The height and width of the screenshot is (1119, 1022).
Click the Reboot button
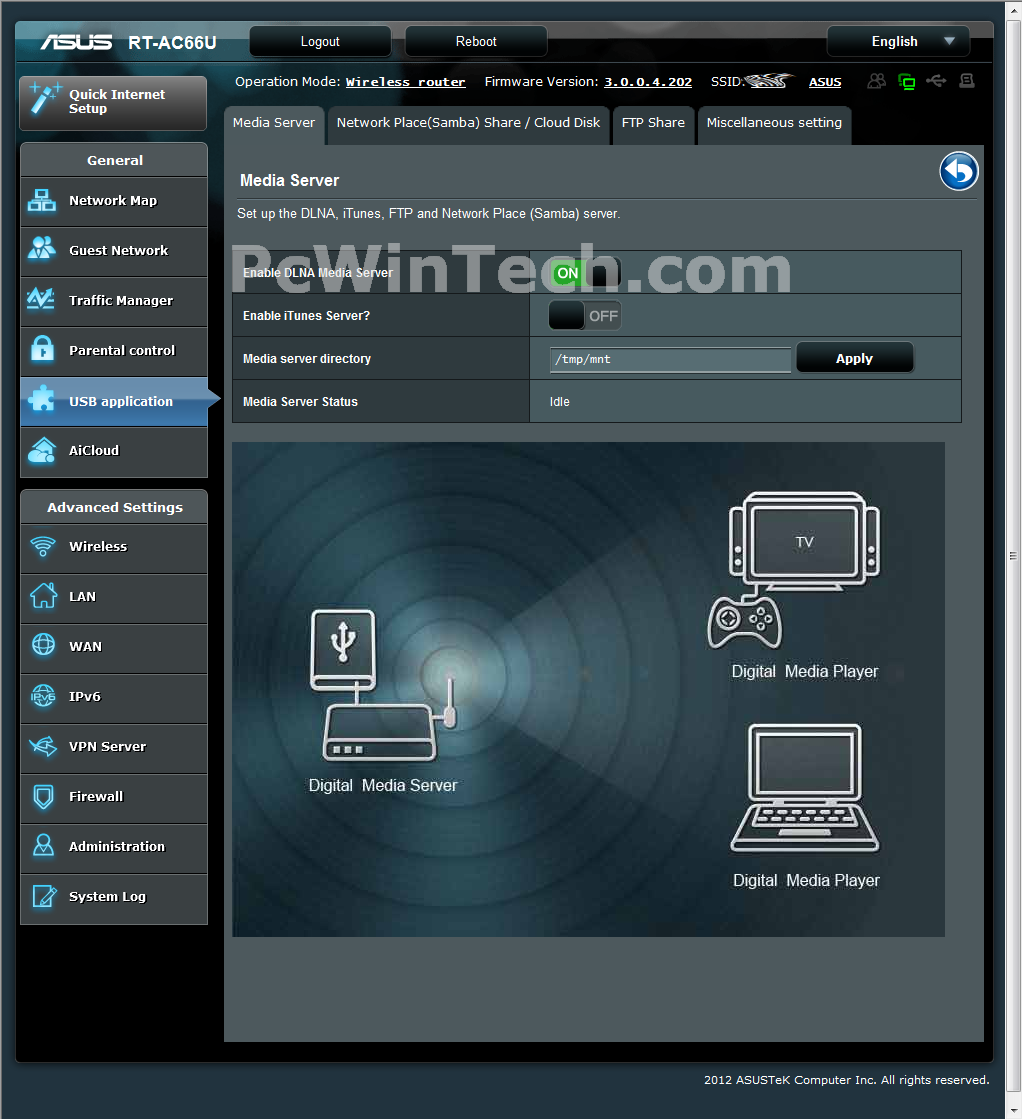coord(476,41)
